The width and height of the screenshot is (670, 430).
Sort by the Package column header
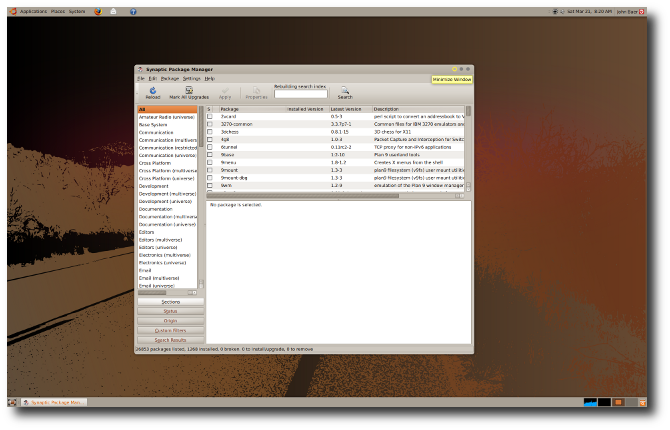252,109
